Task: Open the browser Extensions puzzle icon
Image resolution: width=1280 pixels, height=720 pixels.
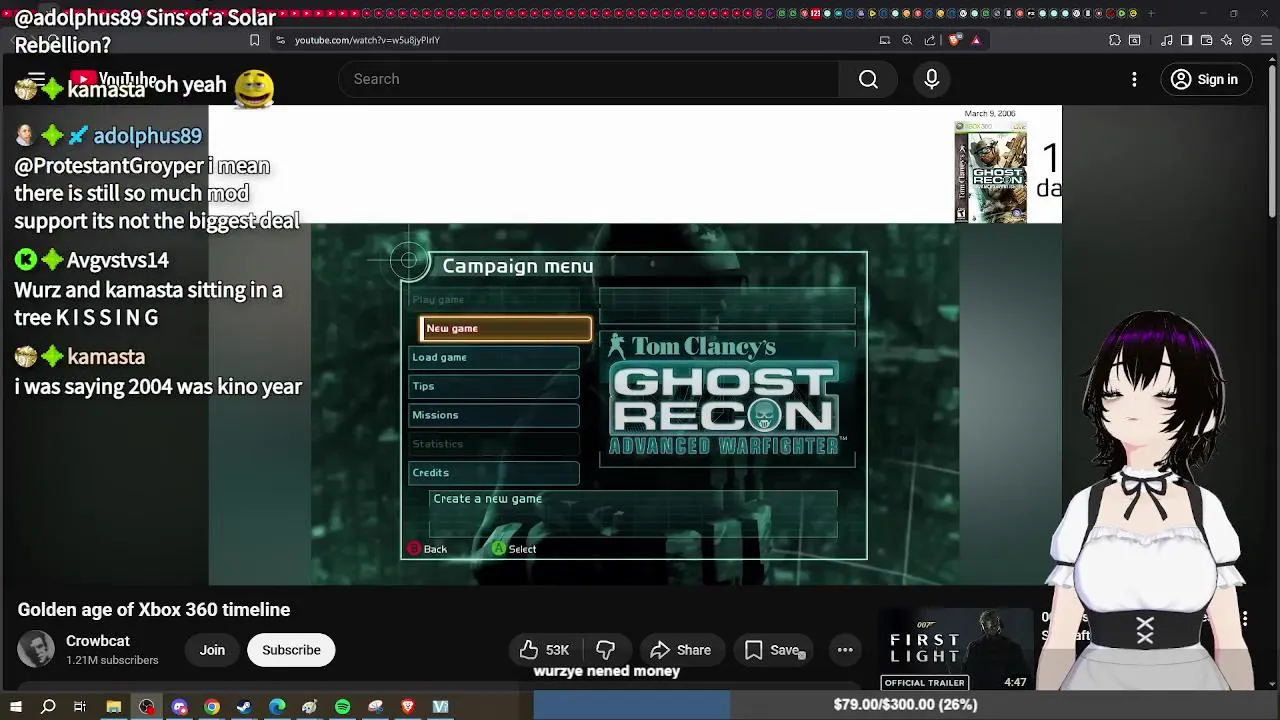Action: point(1115,40)
